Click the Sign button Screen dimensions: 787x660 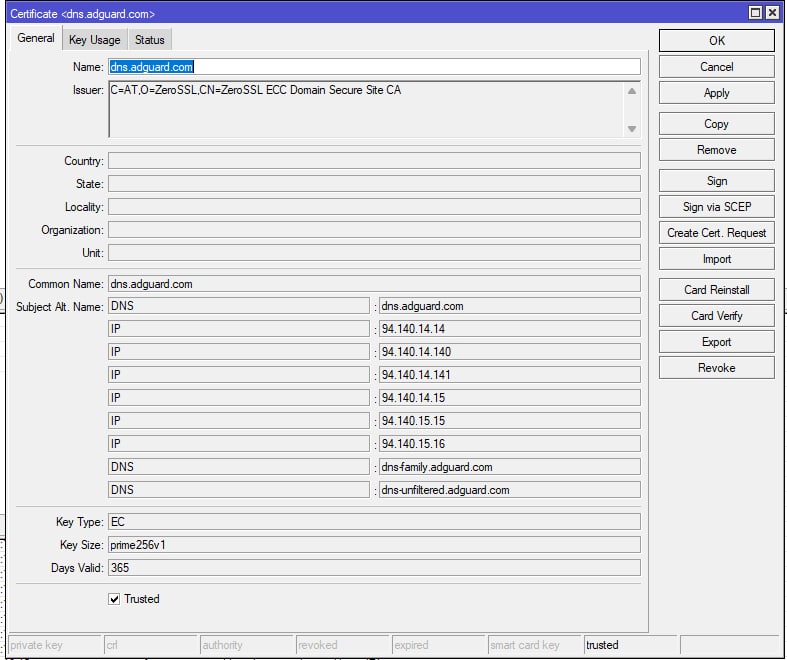[x=716, y=181]
